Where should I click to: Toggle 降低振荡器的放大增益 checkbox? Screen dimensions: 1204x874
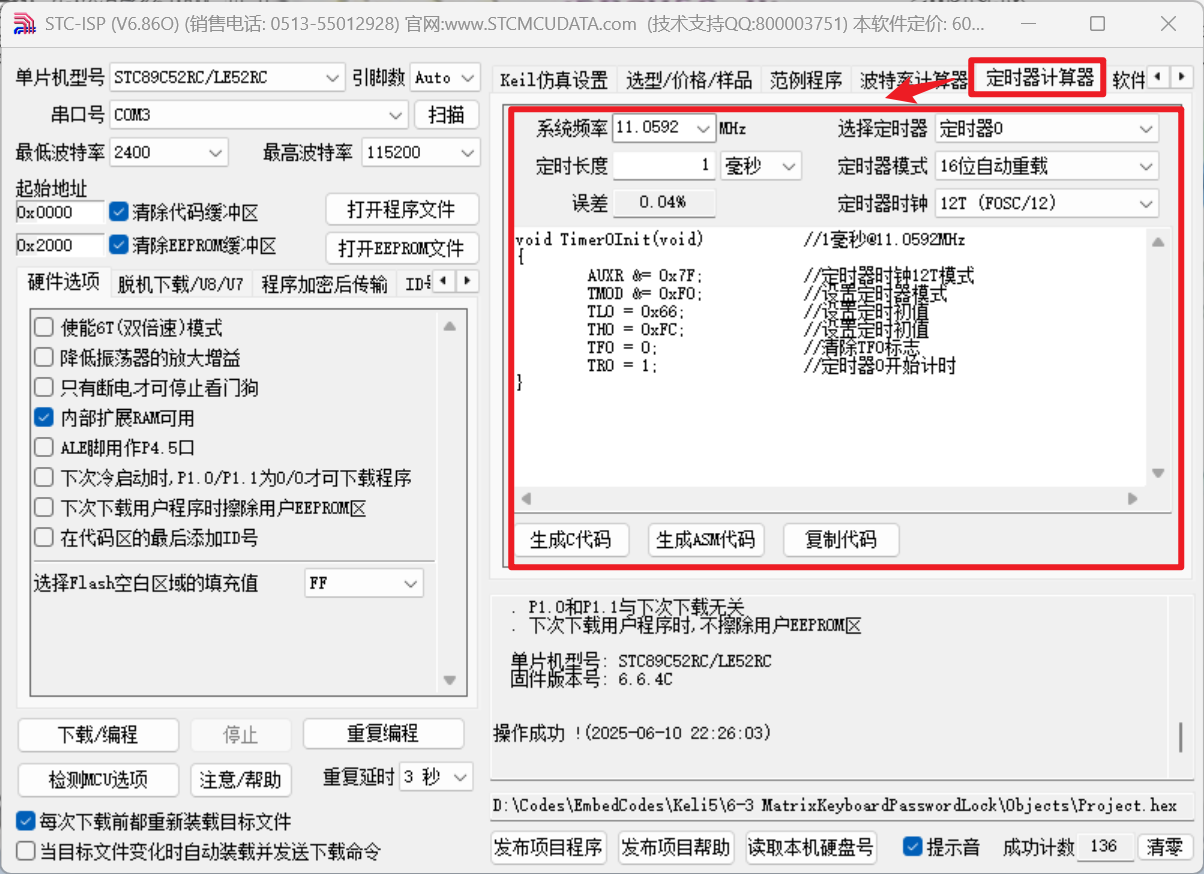(x=44, y=357)
